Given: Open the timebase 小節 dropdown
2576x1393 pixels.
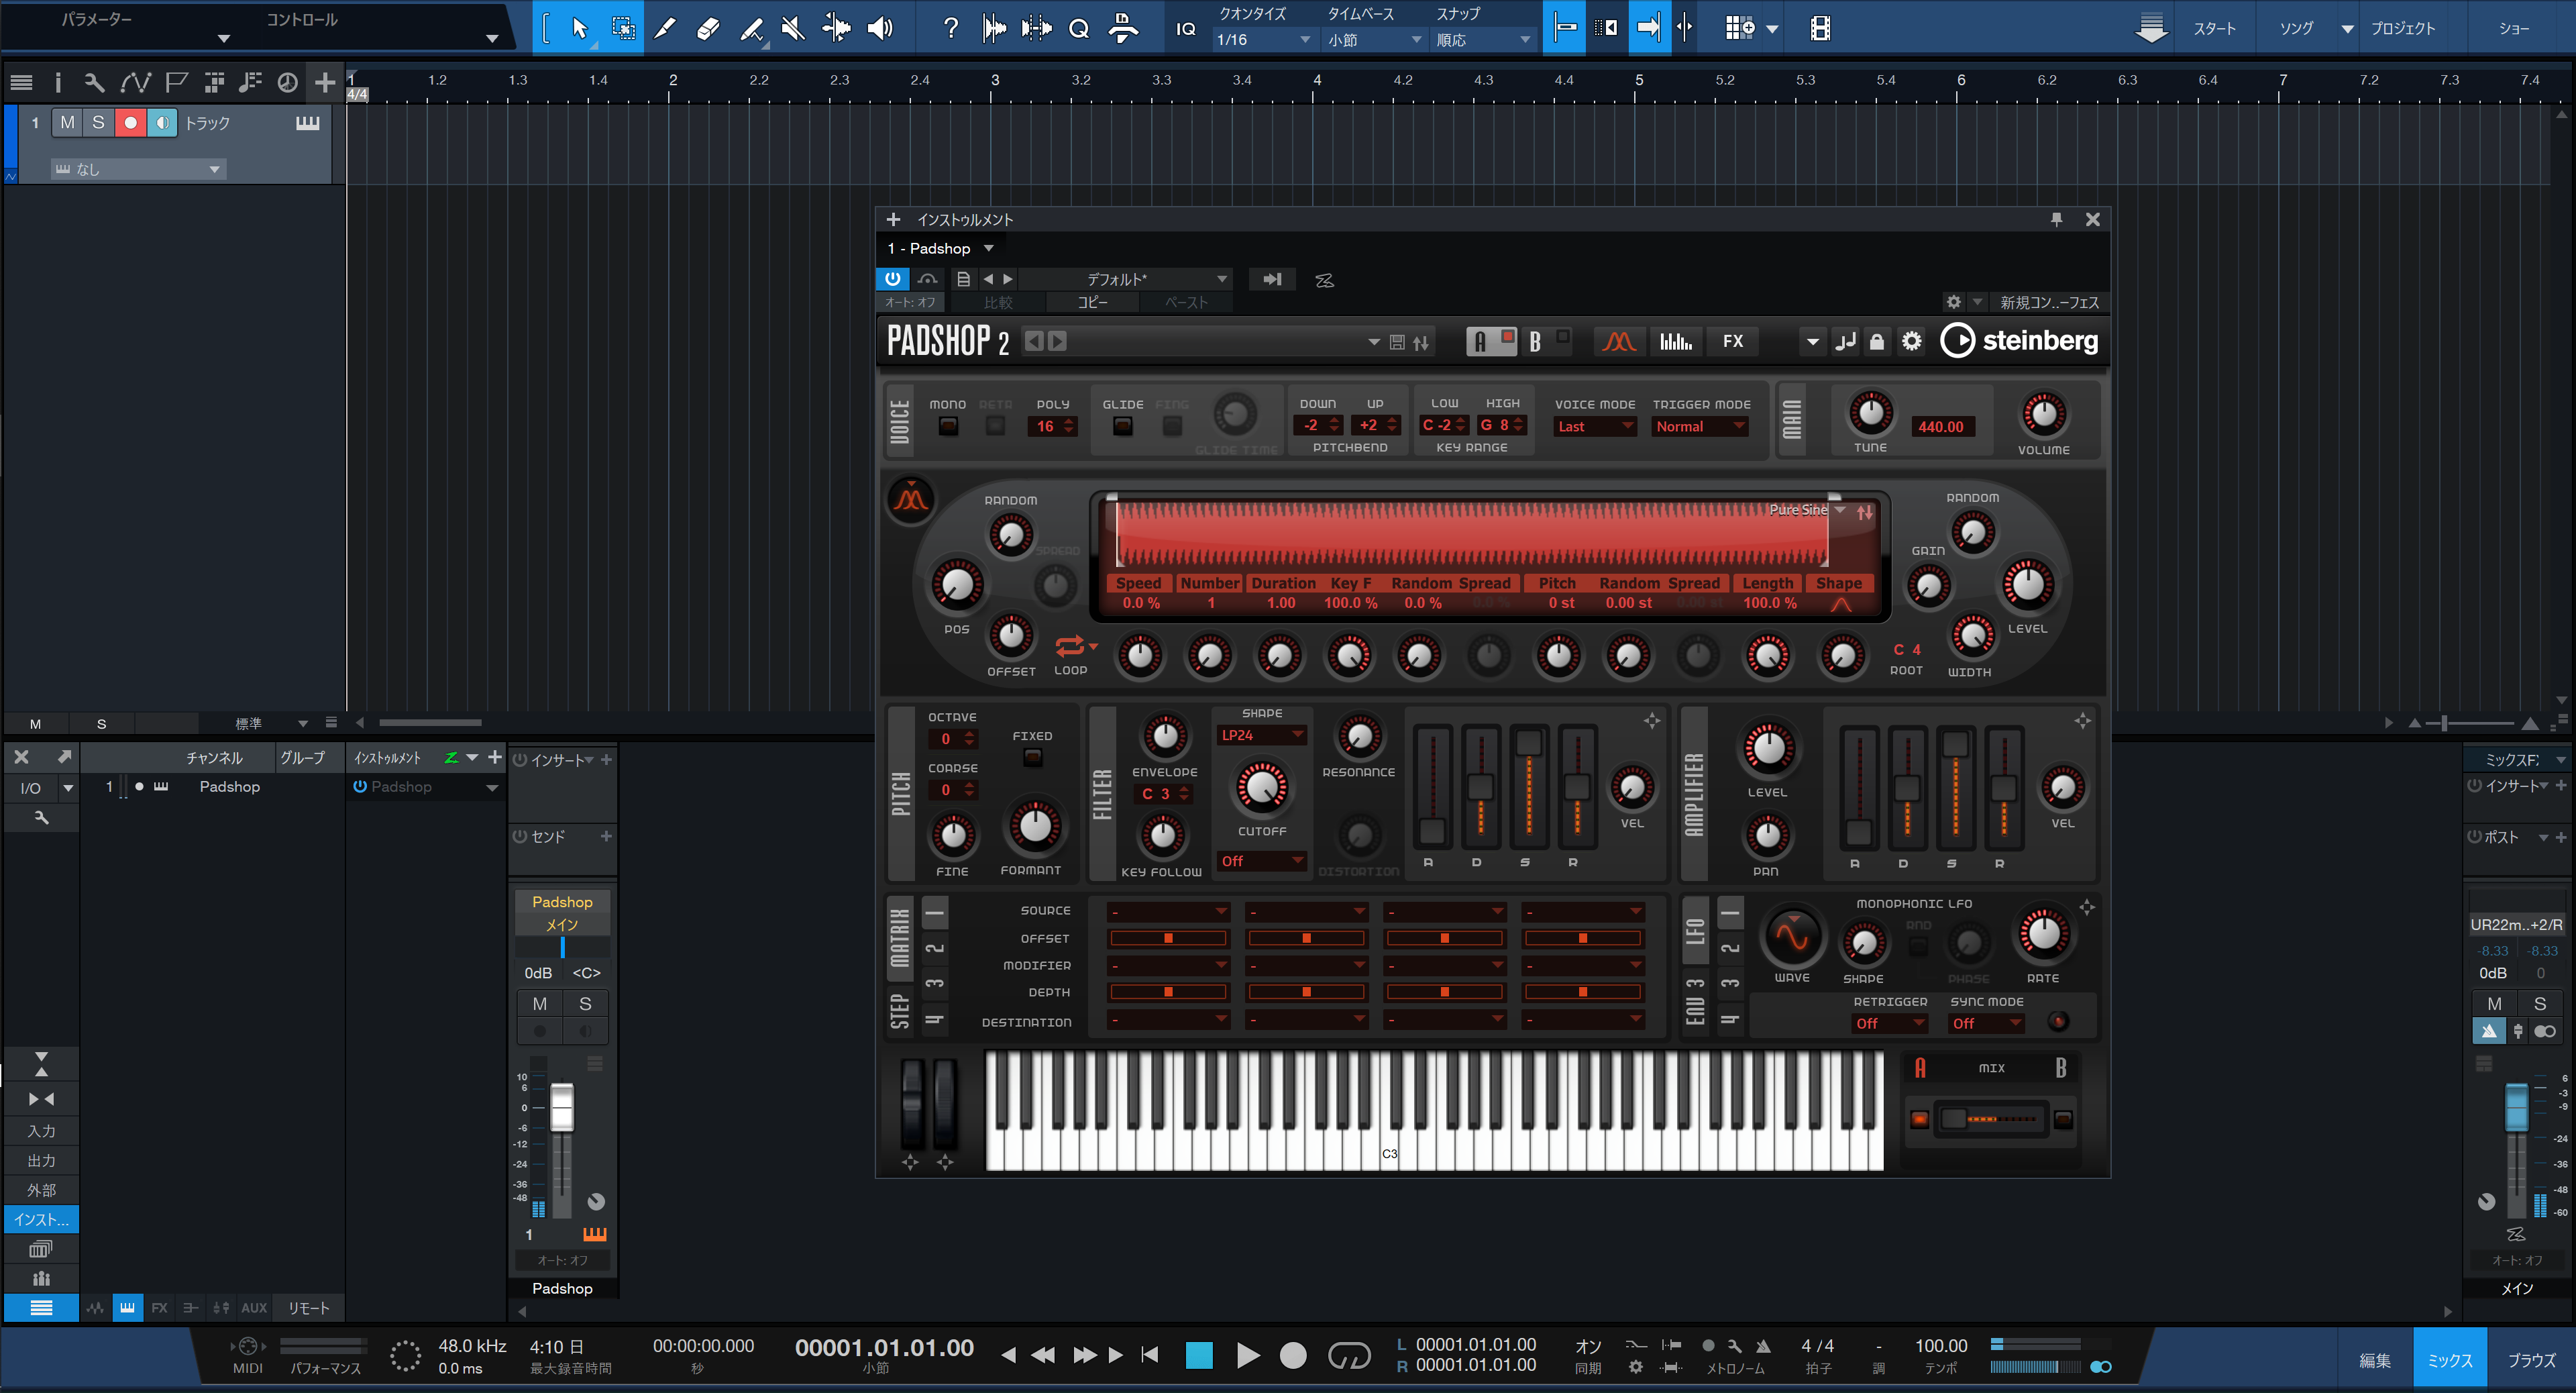Looking at the screenshot, I should pyautogui.click(x=1374, y=40).
